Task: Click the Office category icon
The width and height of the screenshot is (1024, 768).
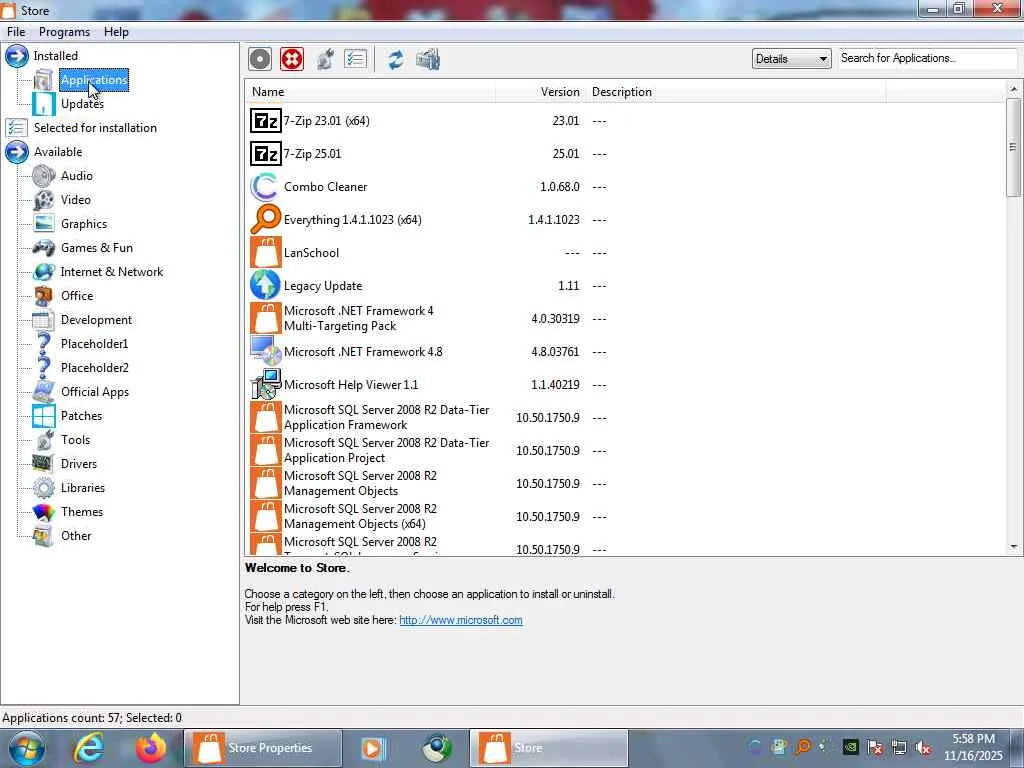Action: click(44, 296)
